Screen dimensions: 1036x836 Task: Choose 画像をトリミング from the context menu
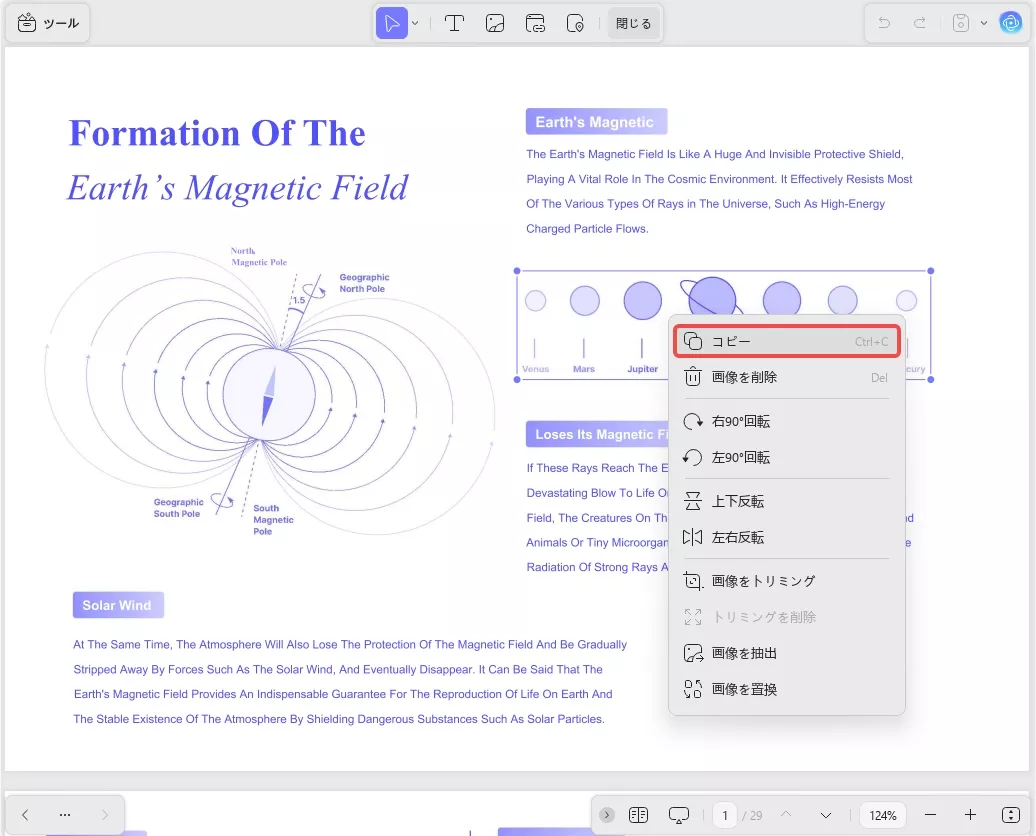[x=786, y=581]
